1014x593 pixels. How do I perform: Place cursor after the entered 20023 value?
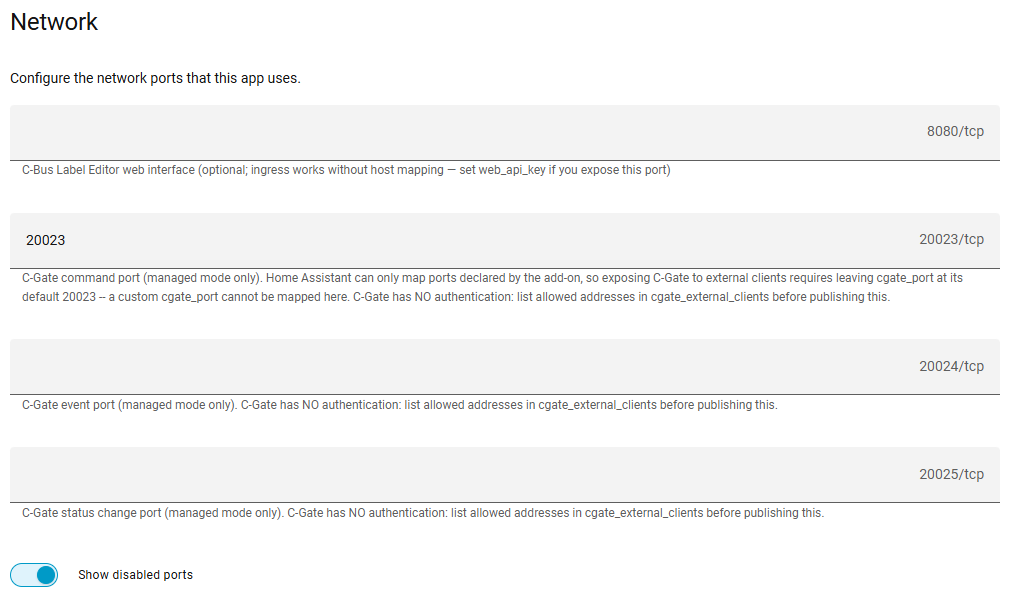66,241
